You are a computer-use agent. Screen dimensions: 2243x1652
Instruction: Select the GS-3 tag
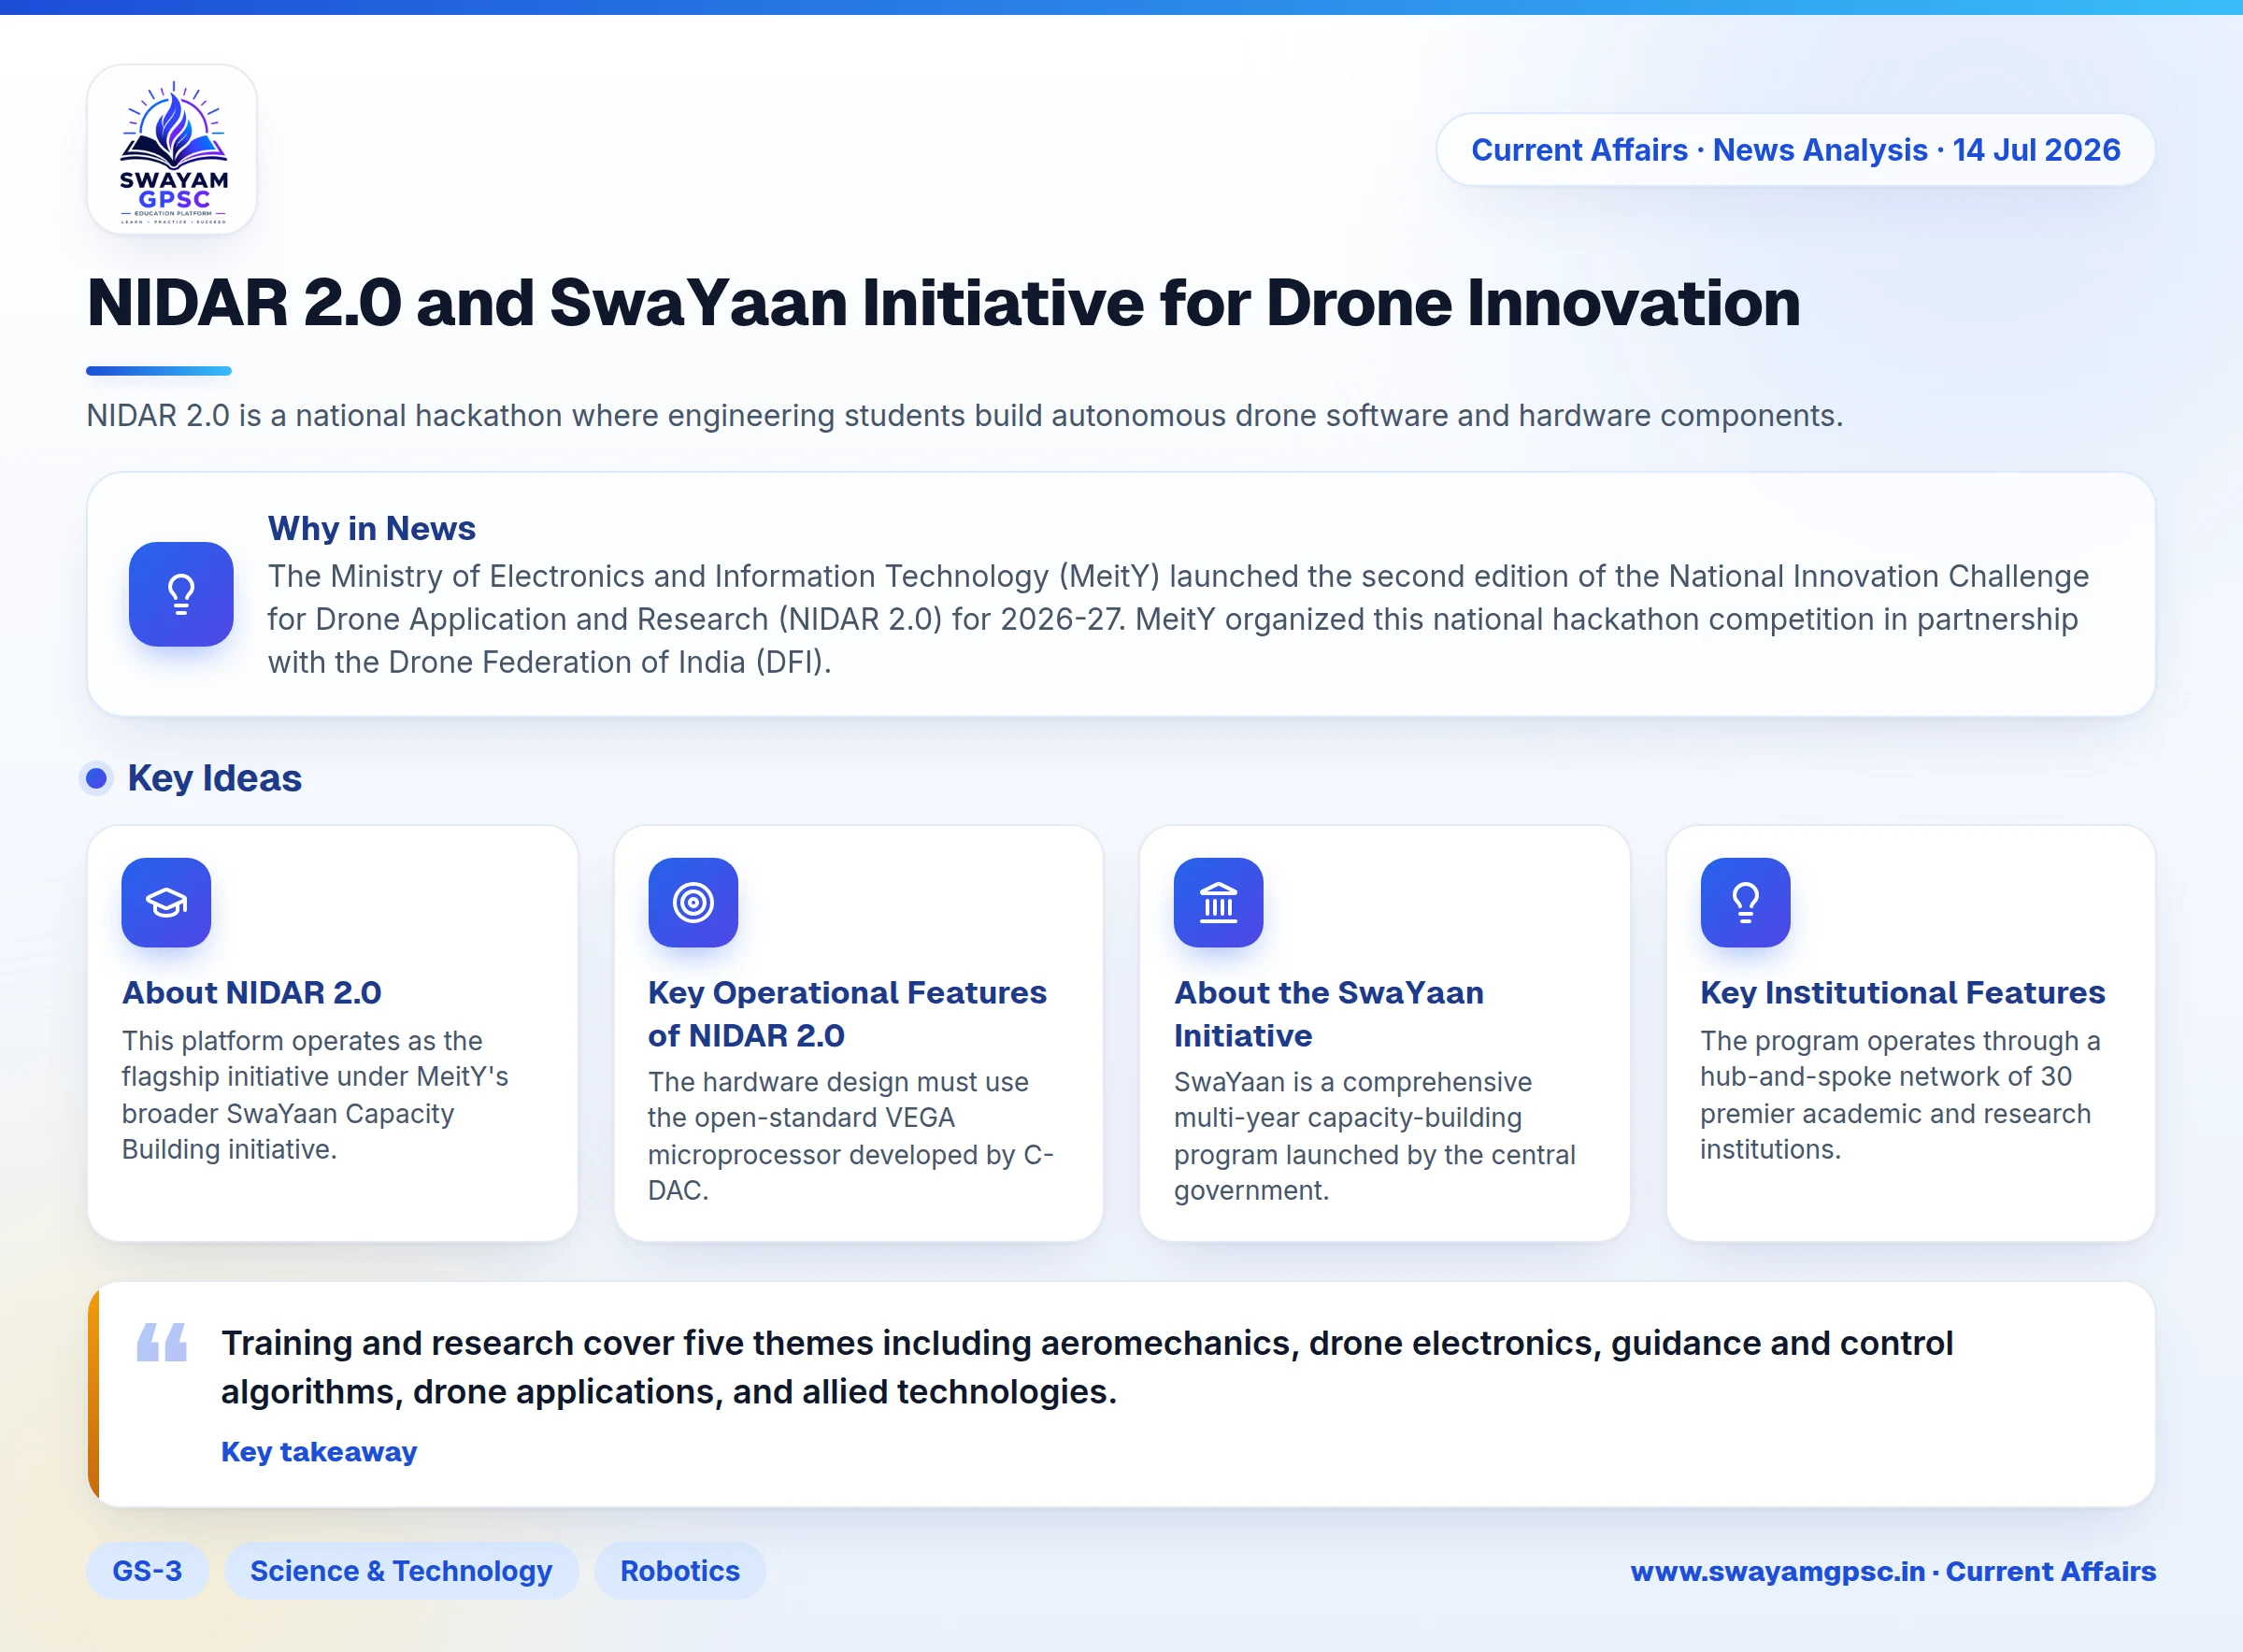(147, 1571)
